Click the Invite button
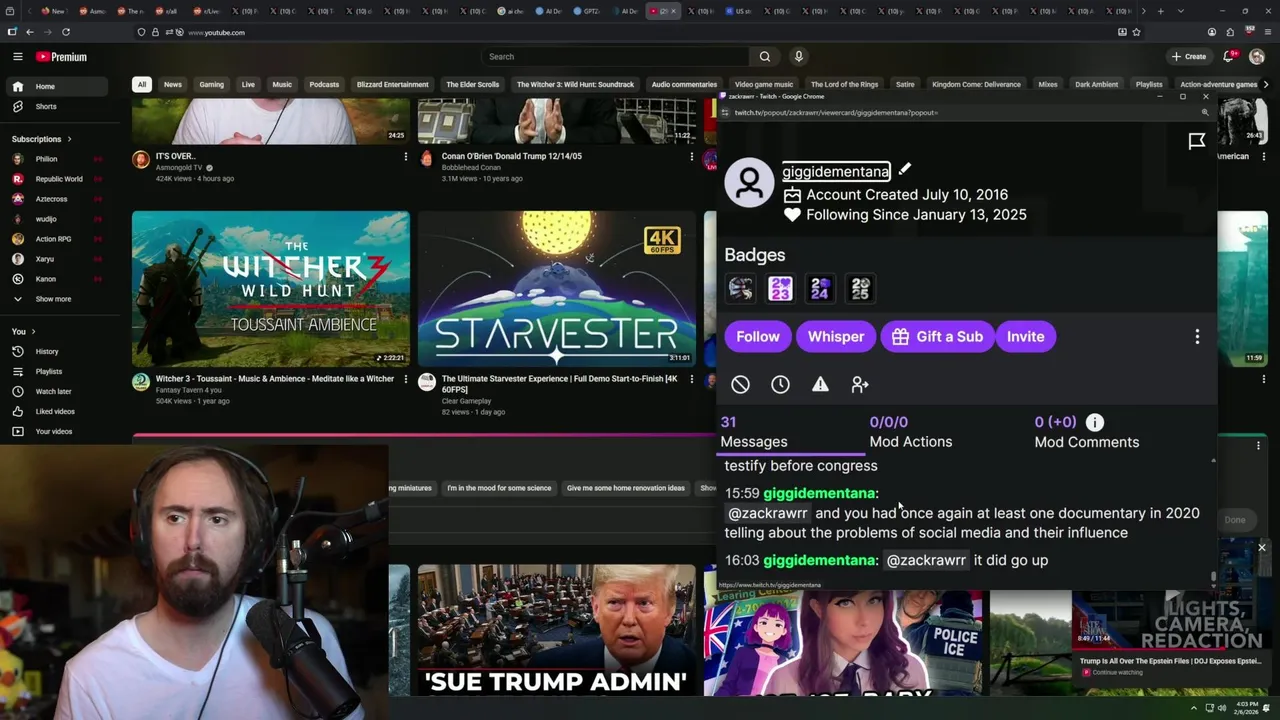 pos(1025,337)
